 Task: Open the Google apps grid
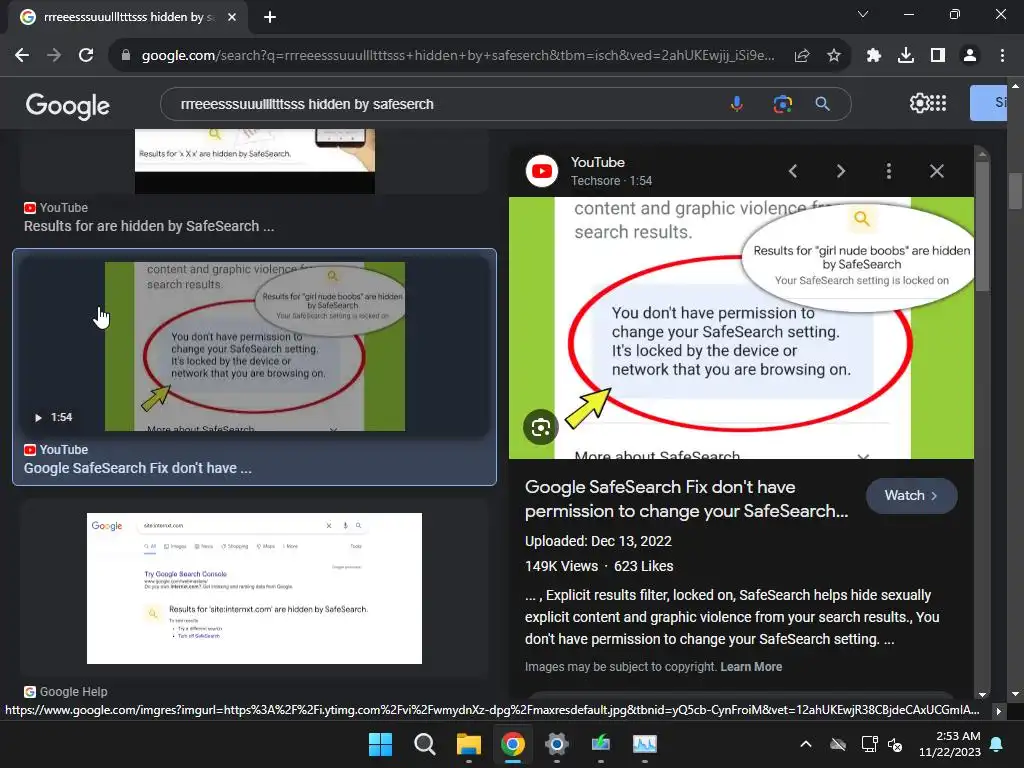938,103
